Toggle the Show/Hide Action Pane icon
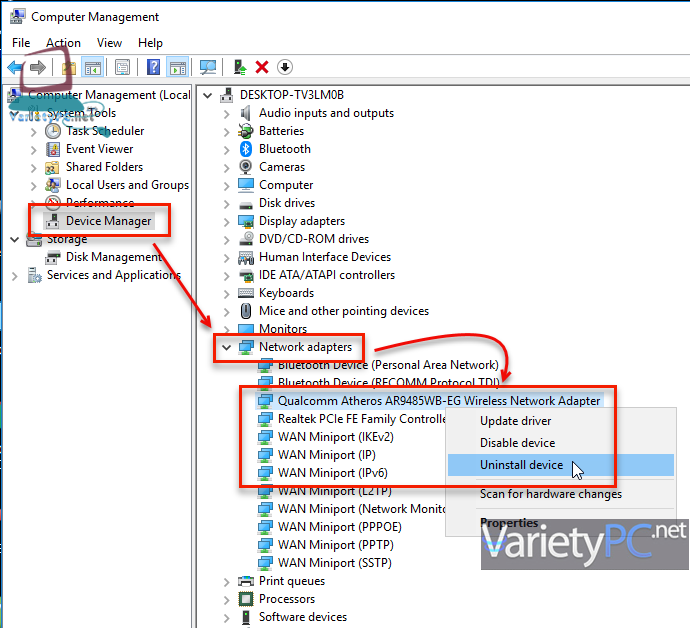690x628 pixels. 178,68
